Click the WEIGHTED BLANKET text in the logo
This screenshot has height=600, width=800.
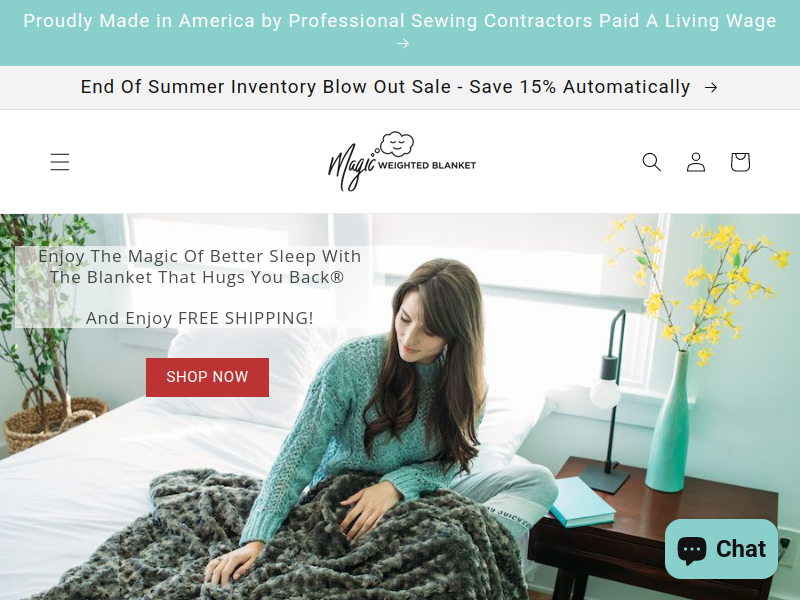point(427,165)
